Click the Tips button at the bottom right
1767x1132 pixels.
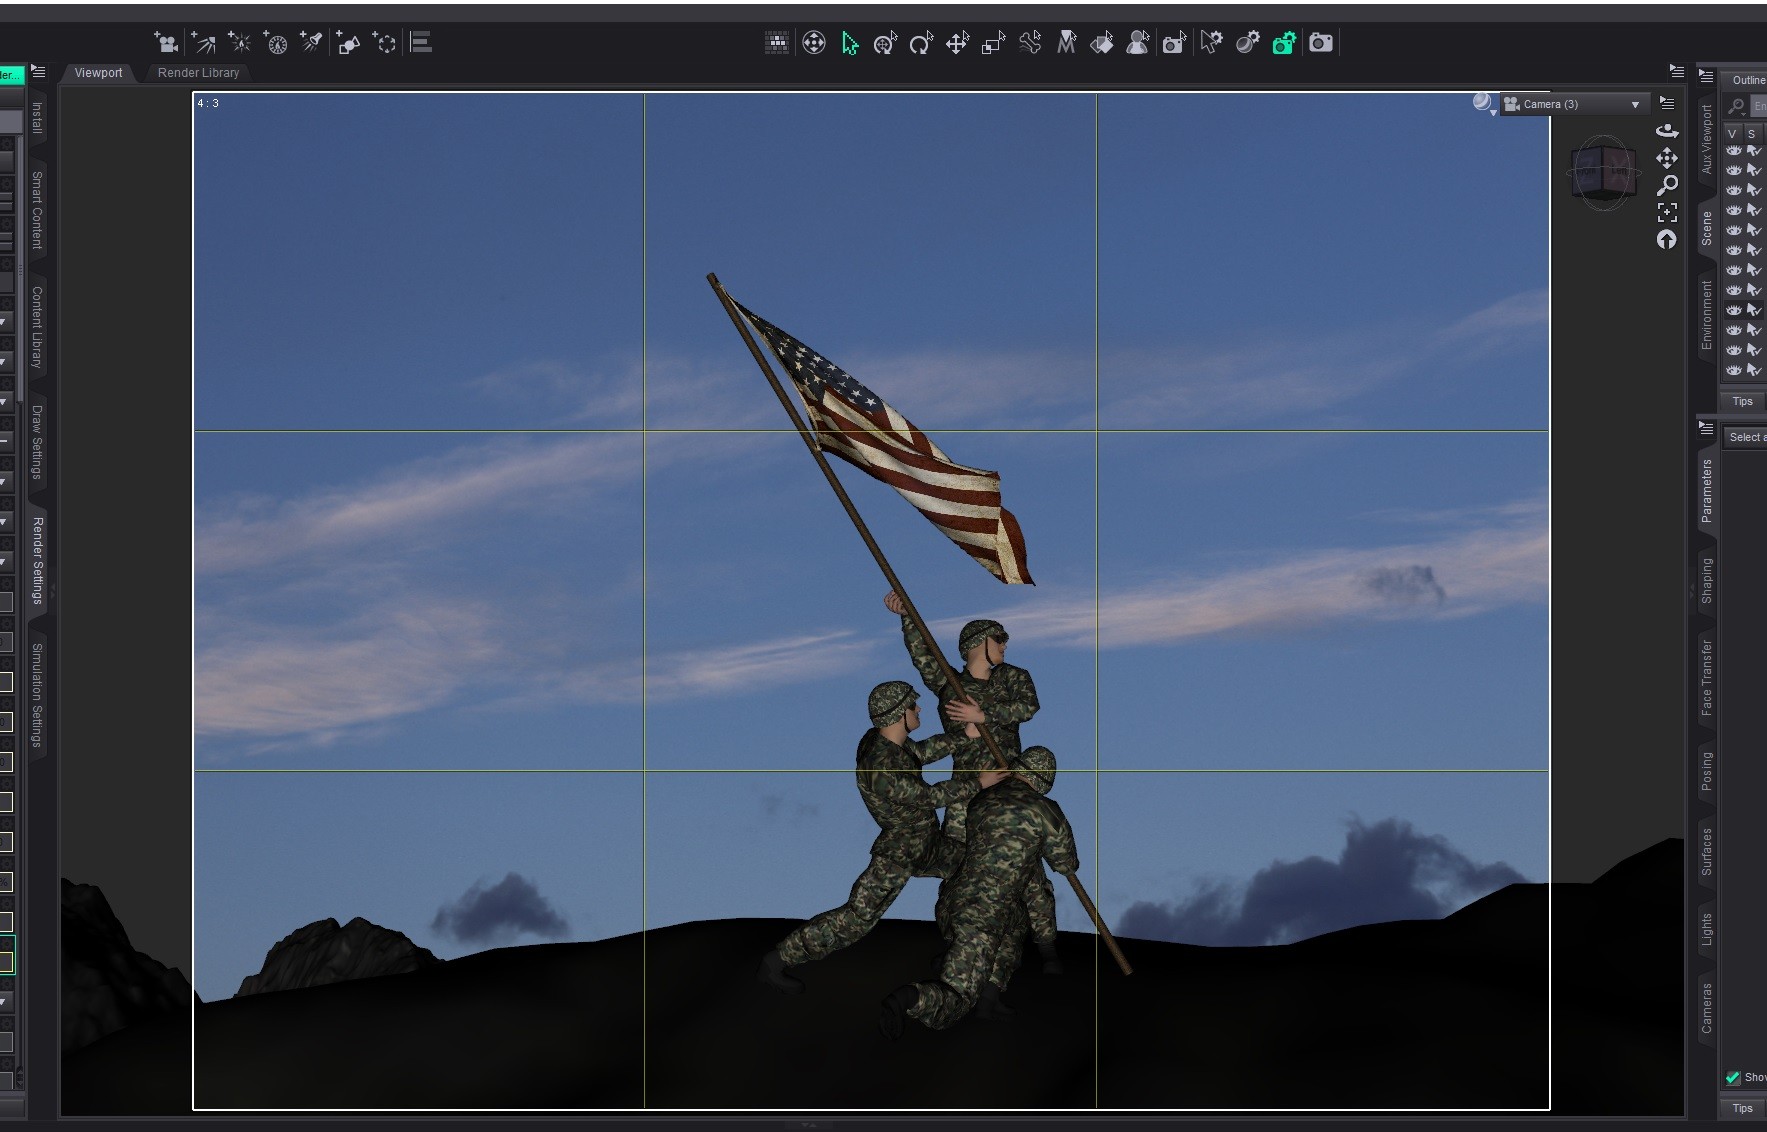pyautogui.click(x=1743, y=1108)
